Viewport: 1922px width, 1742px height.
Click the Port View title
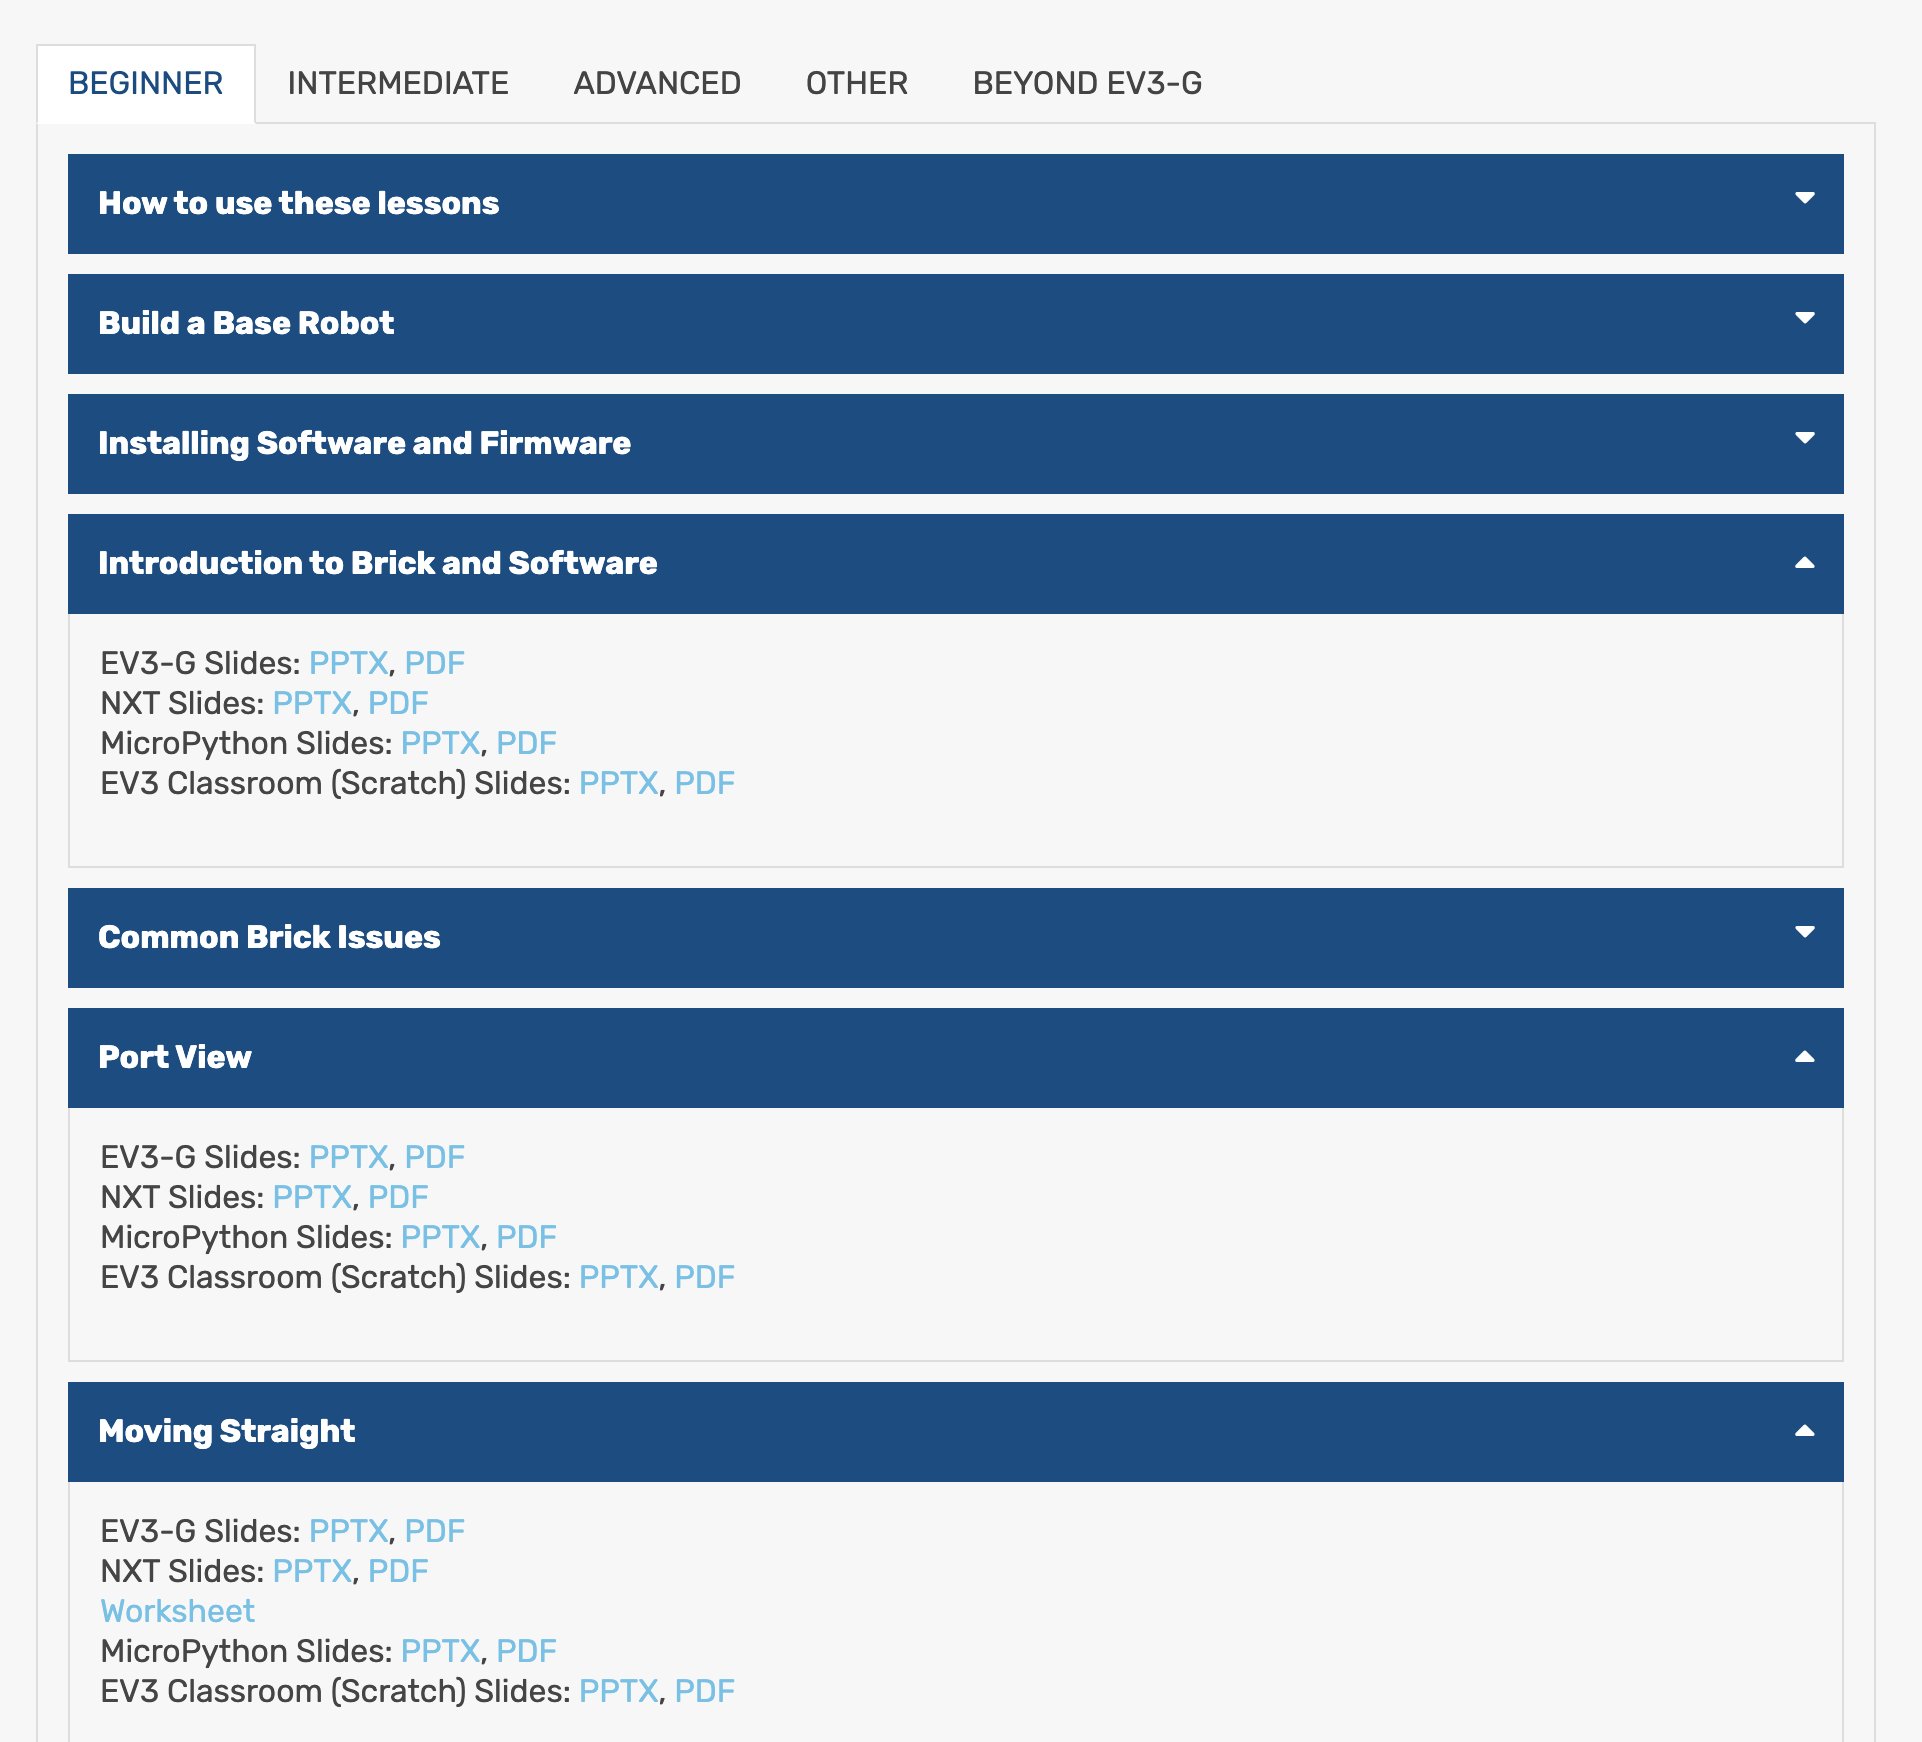[175, 1057]
